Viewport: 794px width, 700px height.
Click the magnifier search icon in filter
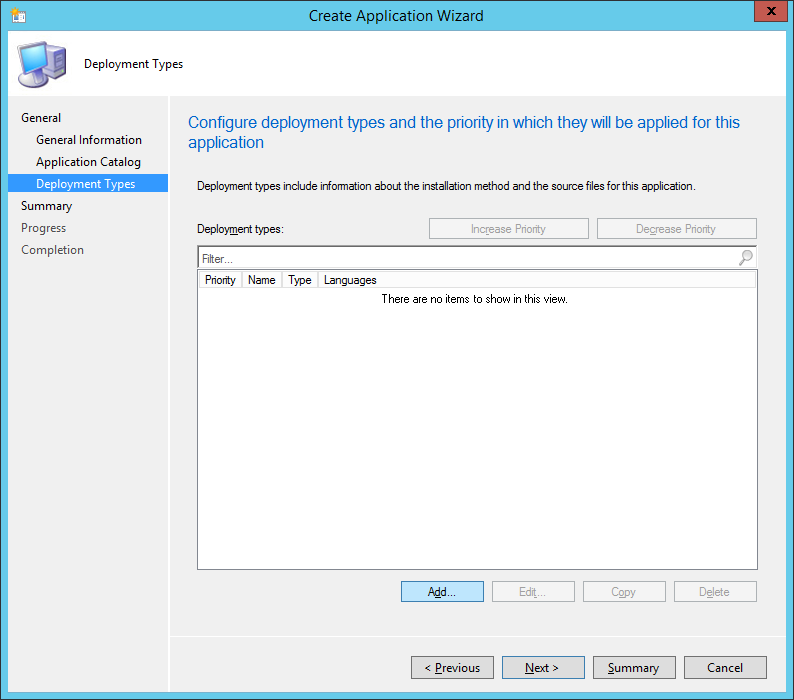pos(745,258)
